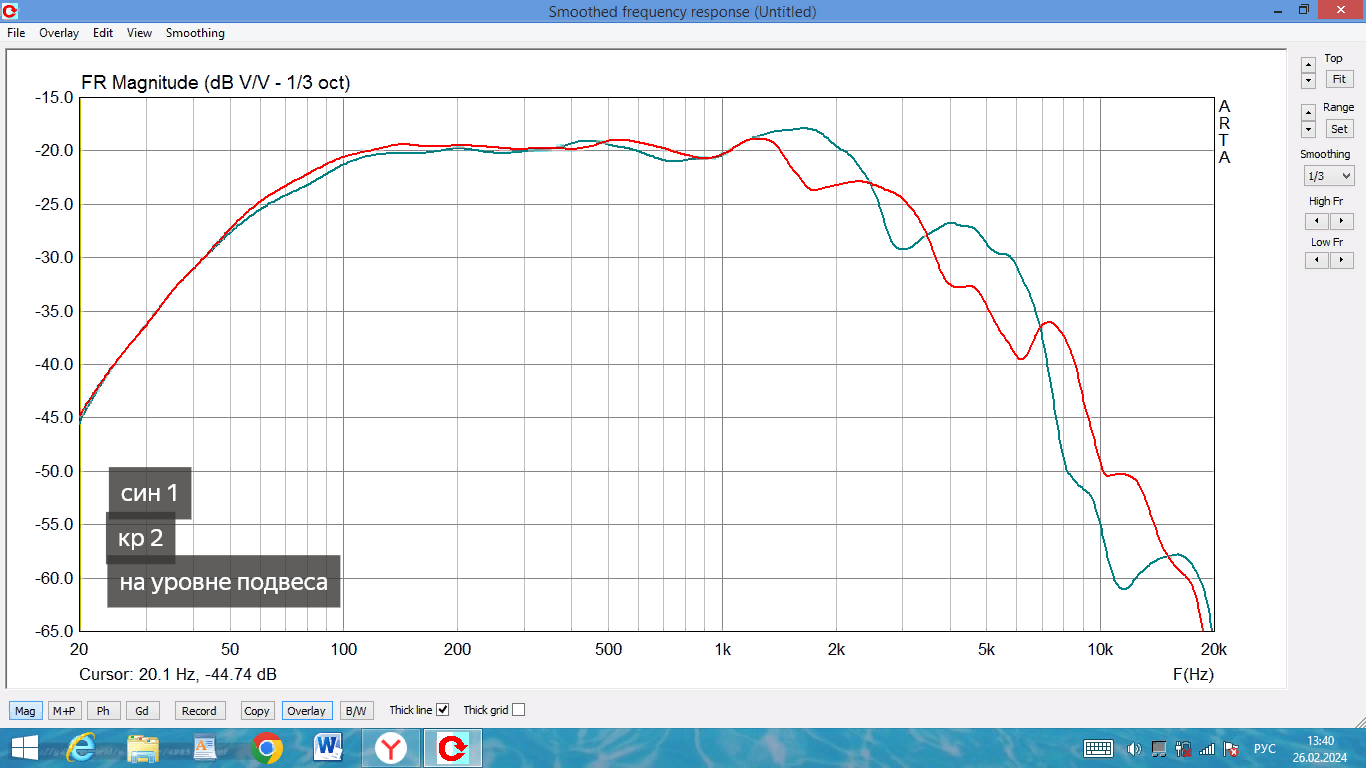Screen dimensions: 1366x768
Task: Expand the Smoothing 1/3 dropdown
Action: click(x=1329, y=176)
